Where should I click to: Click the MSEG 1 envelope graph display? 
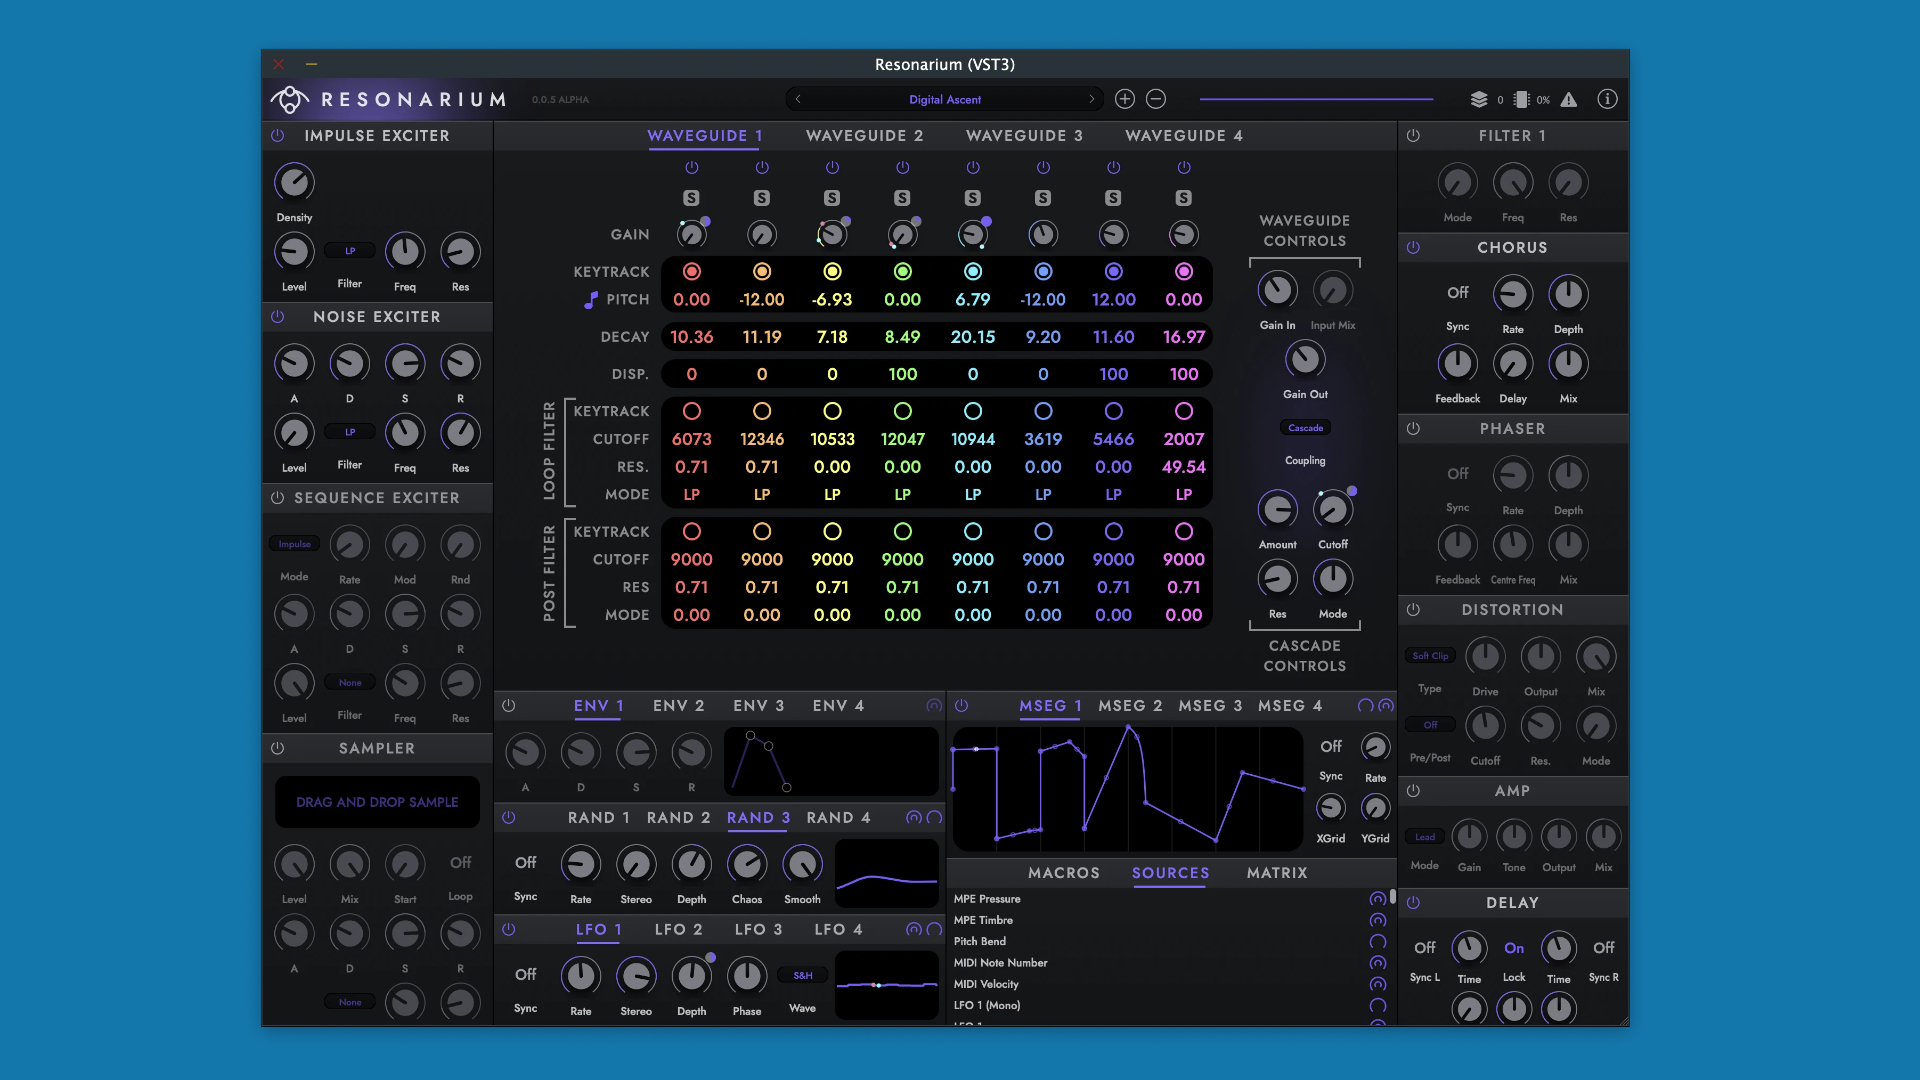click(1129, 789)
